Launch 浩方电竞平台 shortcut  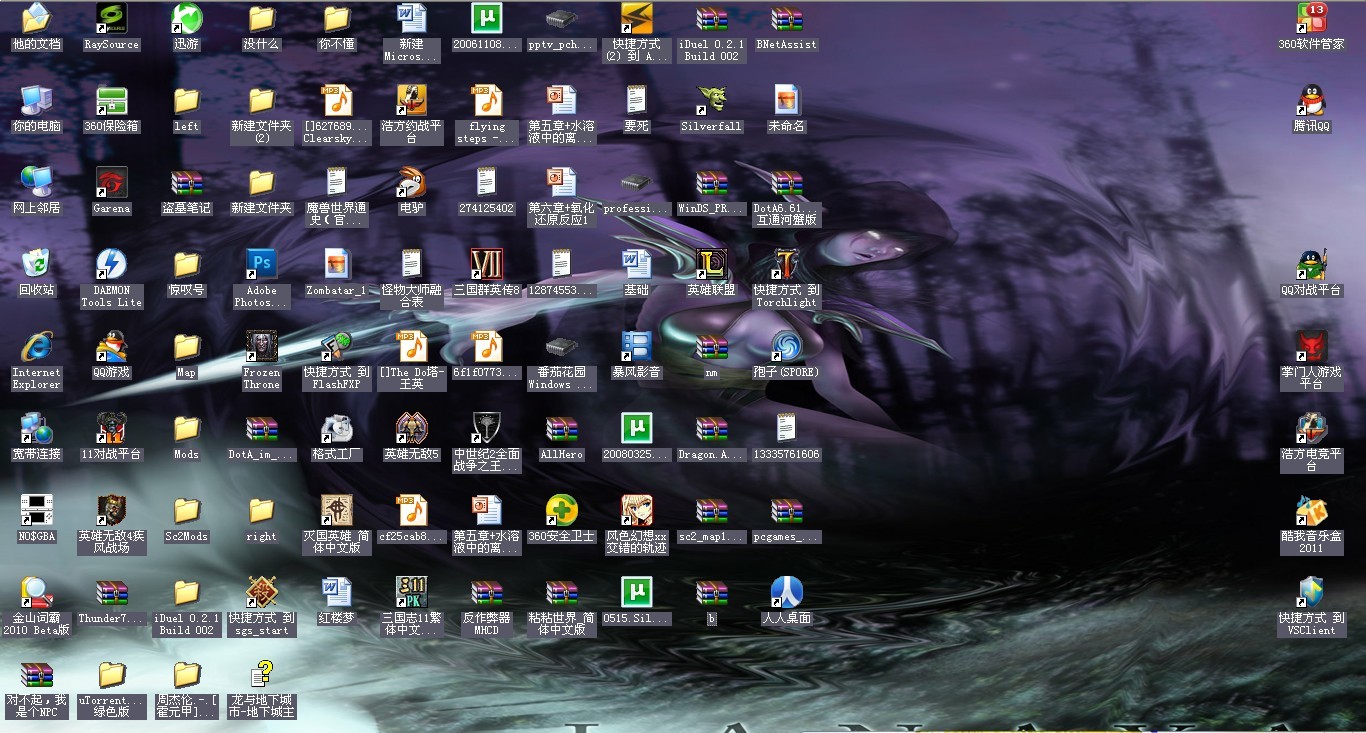[1311, 428]
